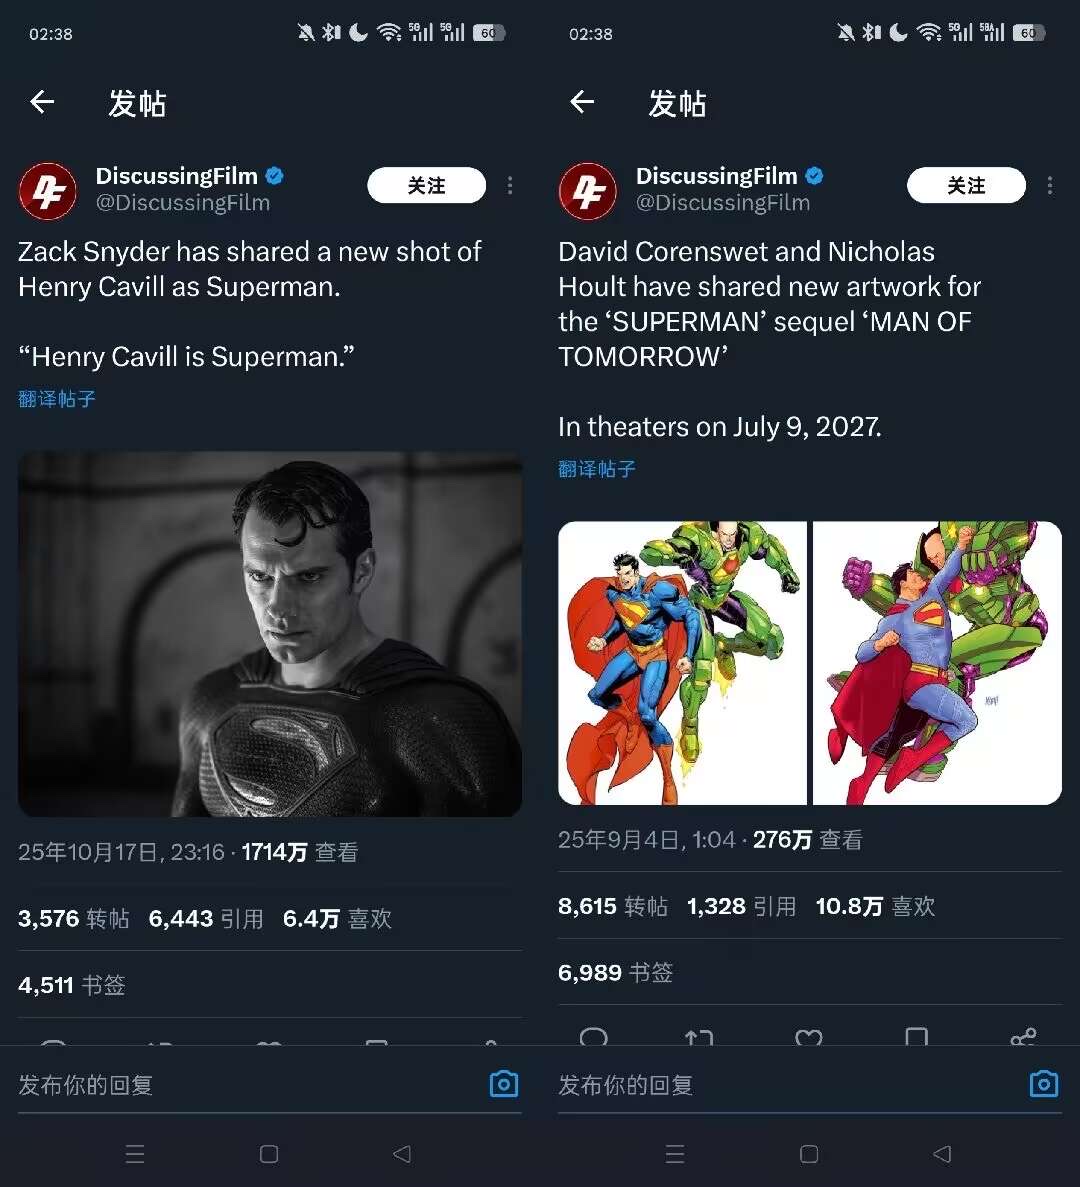The height and width of the screenshot is (1187, 1080).
Task: Tap camera icon under Henry Cavill post
Action: 504,1084
